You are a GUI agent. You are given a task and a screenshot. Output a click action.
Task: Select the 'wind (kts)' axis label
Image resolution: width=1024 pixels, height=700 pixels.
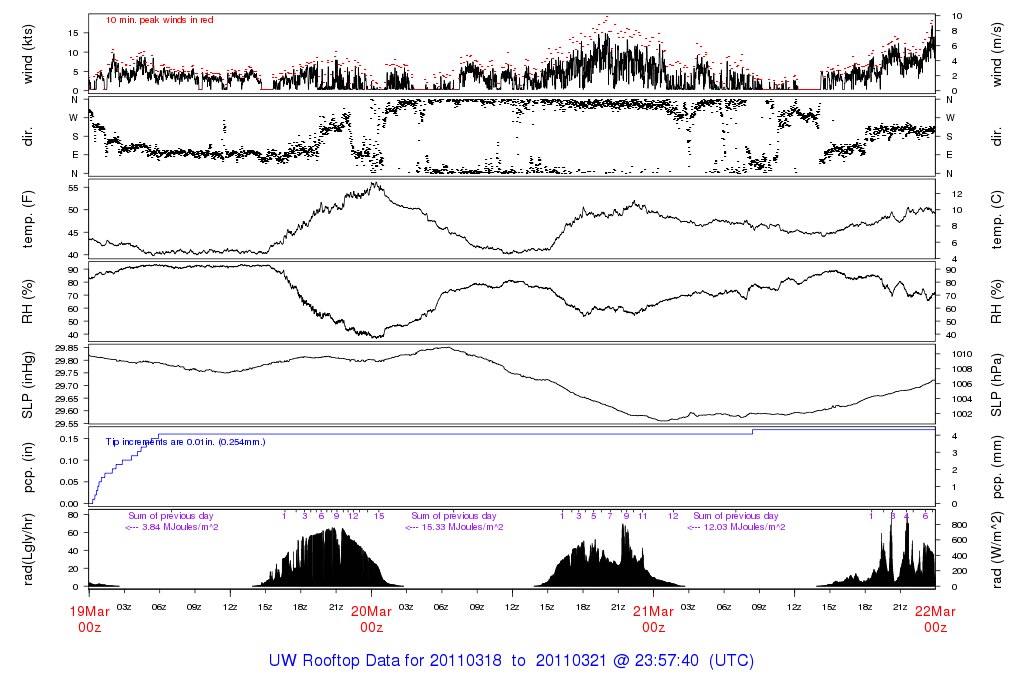click(27, 54)
